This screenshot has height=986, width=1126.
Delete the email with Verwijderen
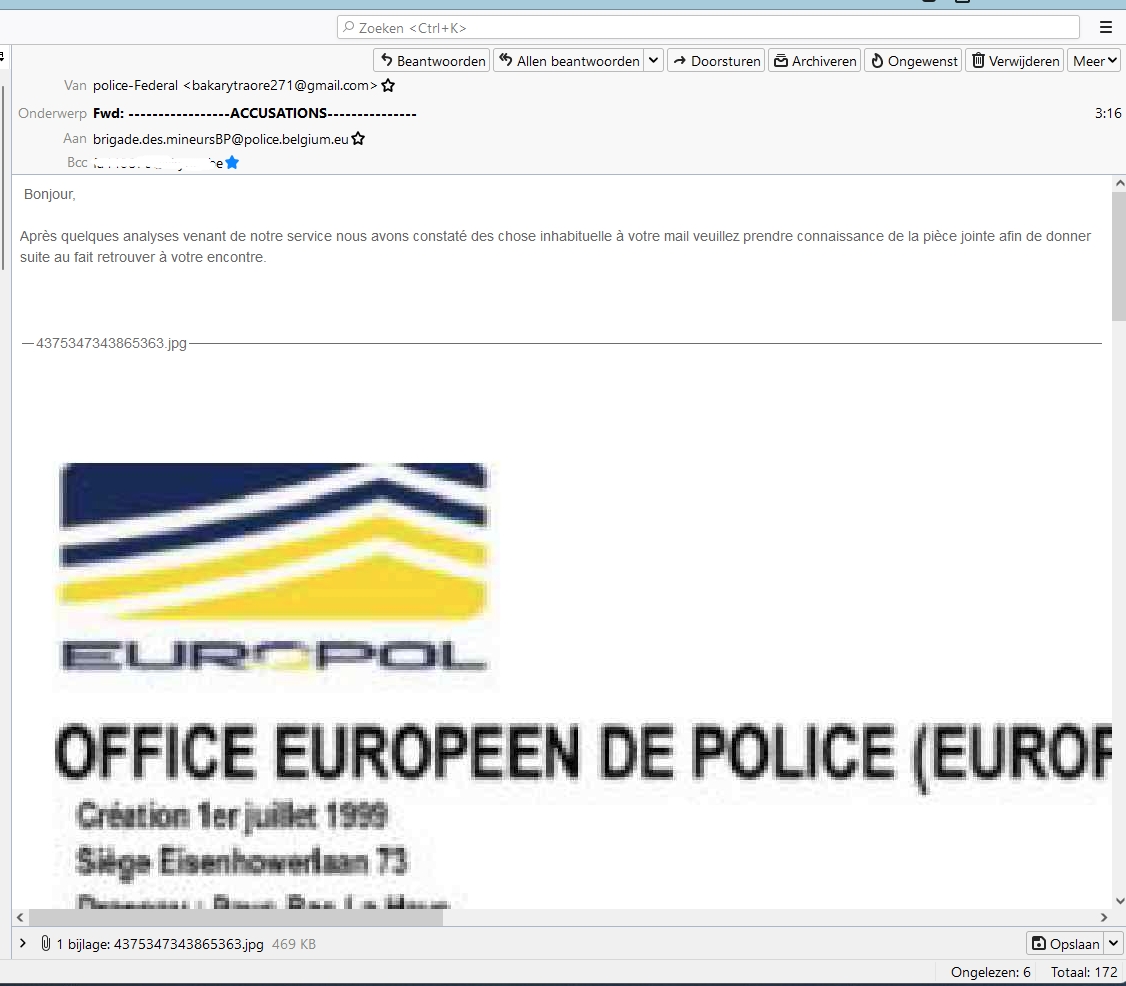[1015, 61]
